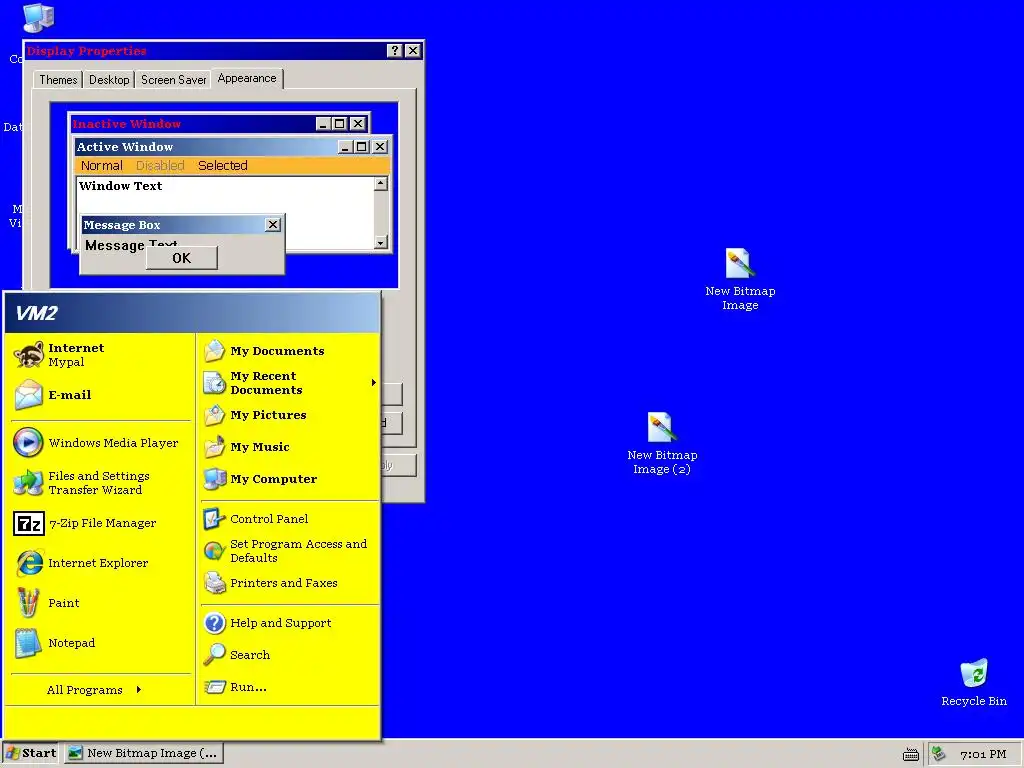Open Files and Settings Transfer Wizard icon

28,483
